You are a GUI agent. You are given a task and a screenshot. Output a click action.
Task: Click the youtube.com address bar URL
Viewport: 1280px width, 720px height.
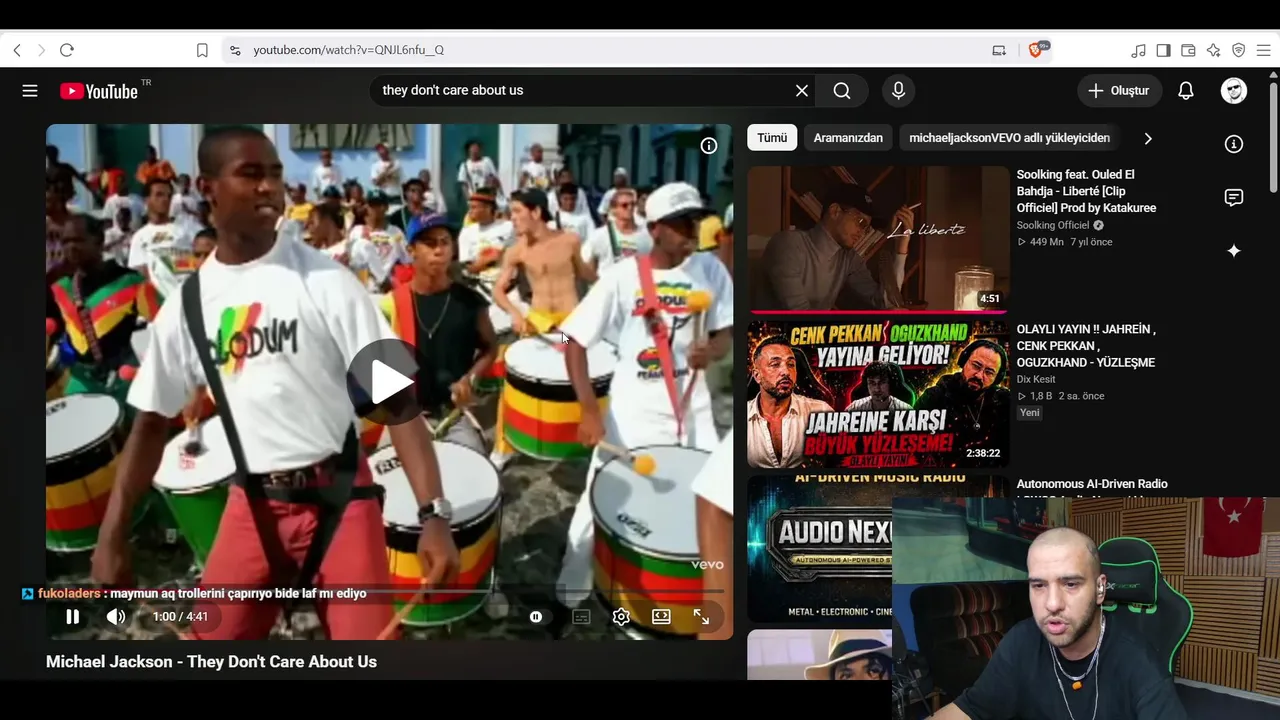tap(348, 50)
